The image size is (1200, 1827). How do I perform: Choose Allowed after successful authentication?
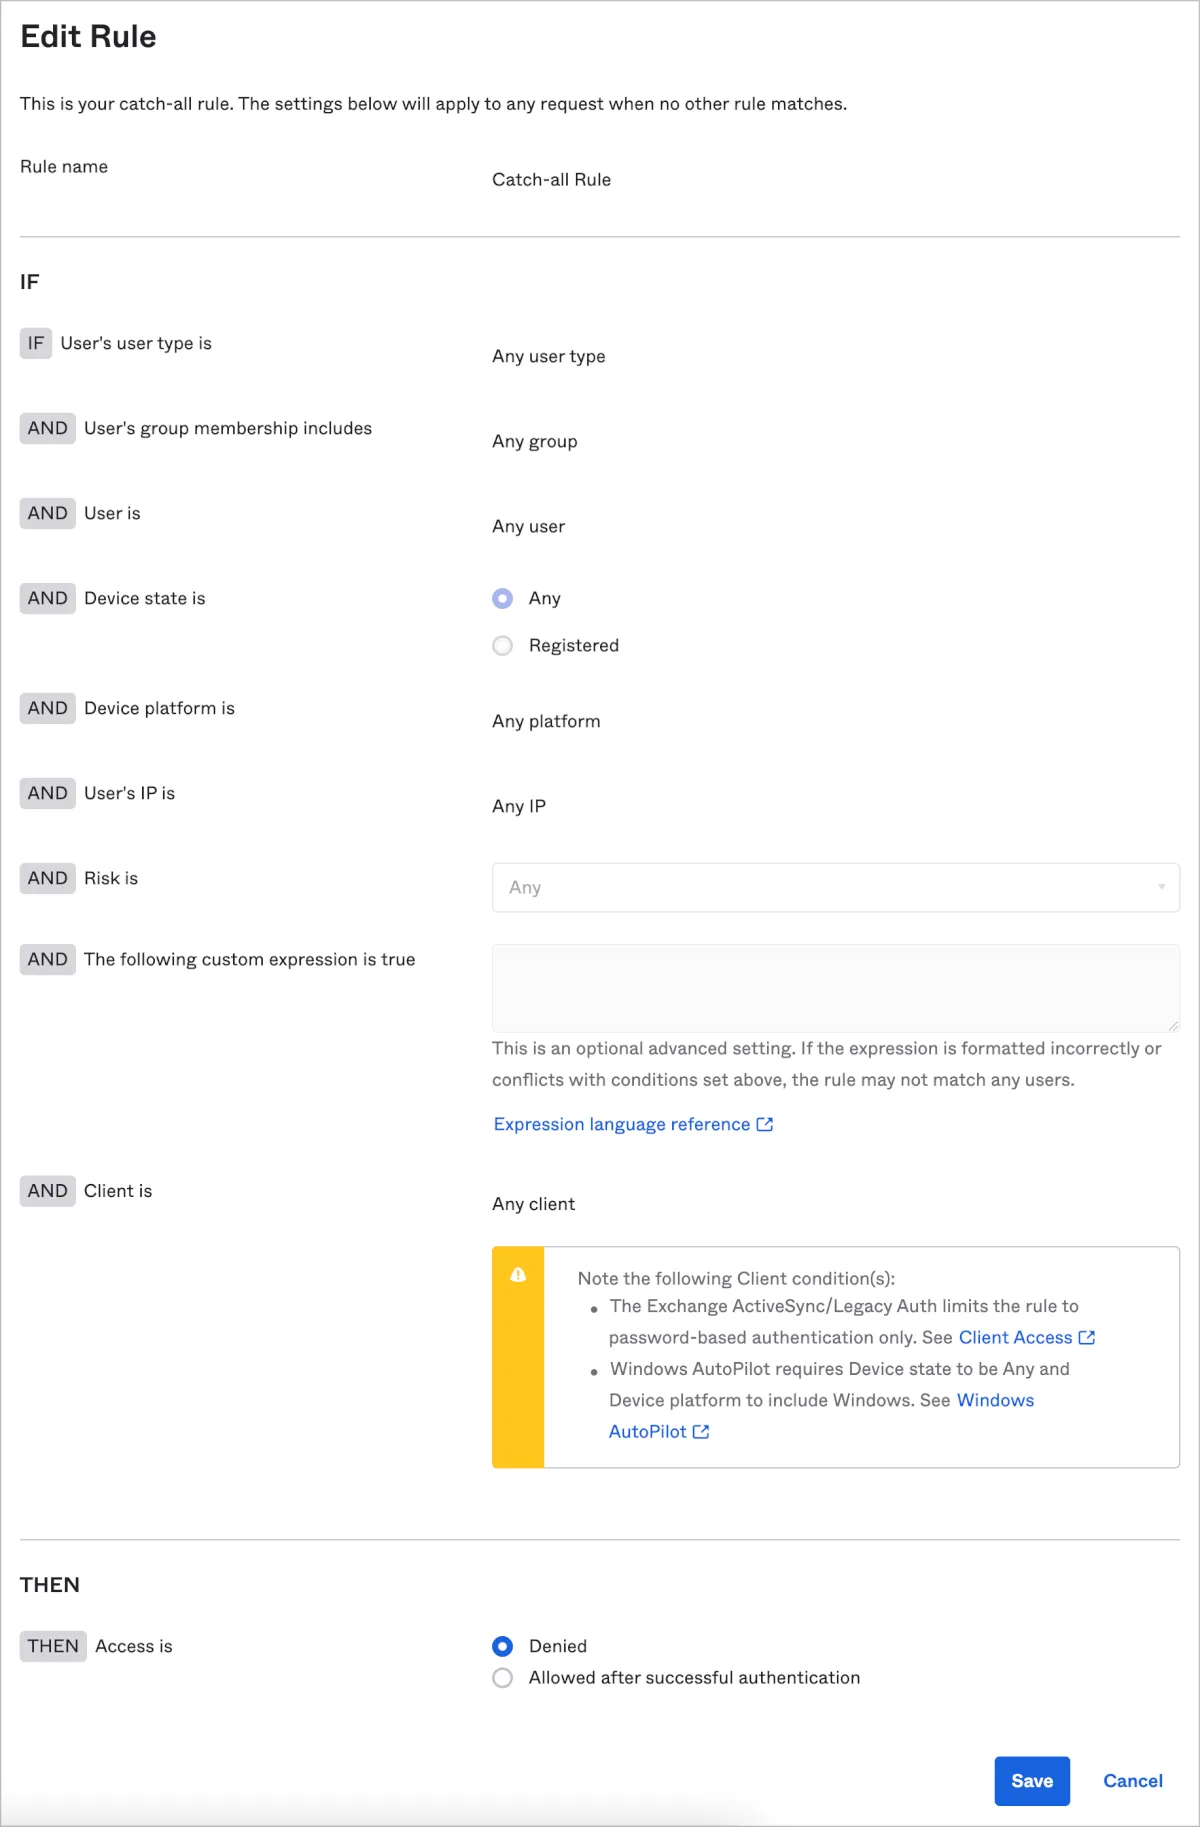pyautogui.click(x=503, y=1677)
